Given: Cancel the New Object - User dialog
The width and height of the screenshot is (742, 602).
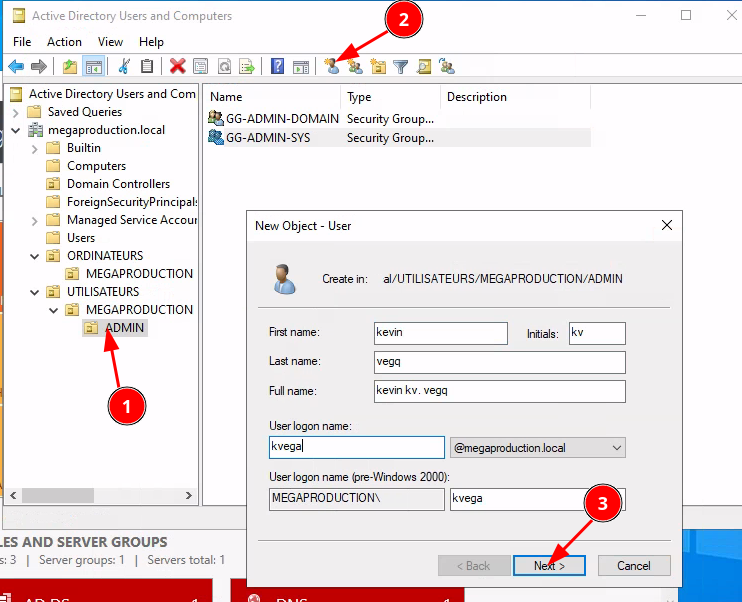Looking at the screenshot, I should coord(633,565).
